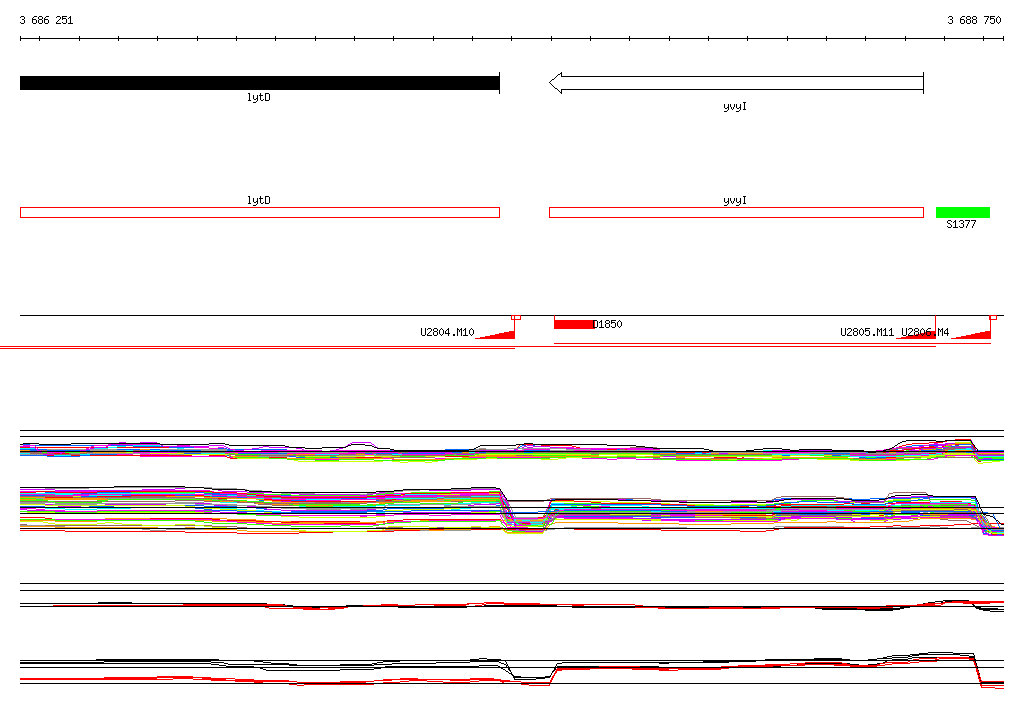This screenshot has width=1024, height=714.
Task: Click the small red terminator square near U2804.M10
Action: click(x=516, y=317)
